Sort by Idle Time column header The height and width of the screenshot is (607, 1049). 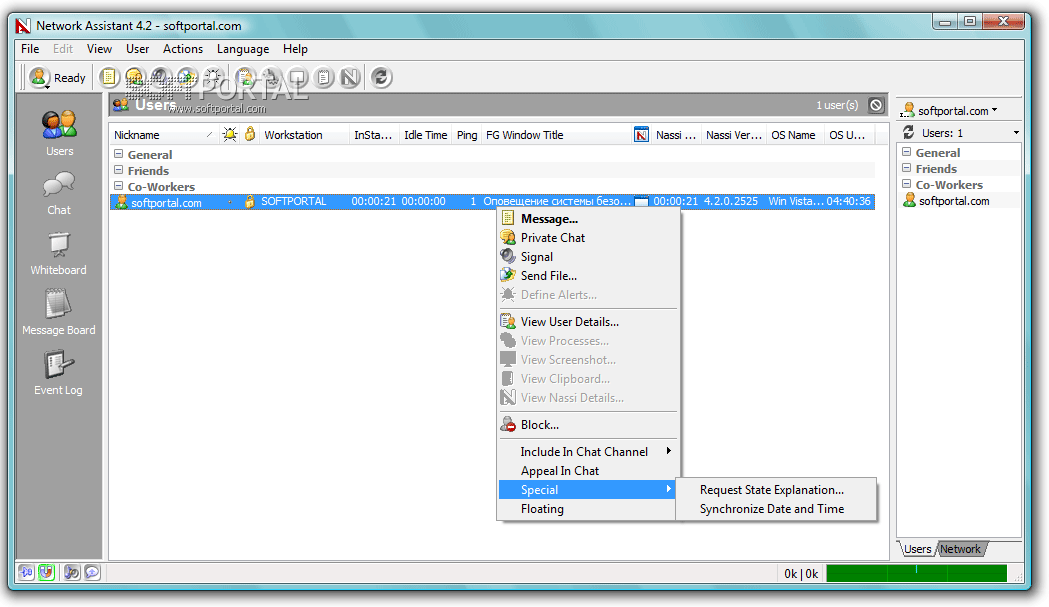425,135
